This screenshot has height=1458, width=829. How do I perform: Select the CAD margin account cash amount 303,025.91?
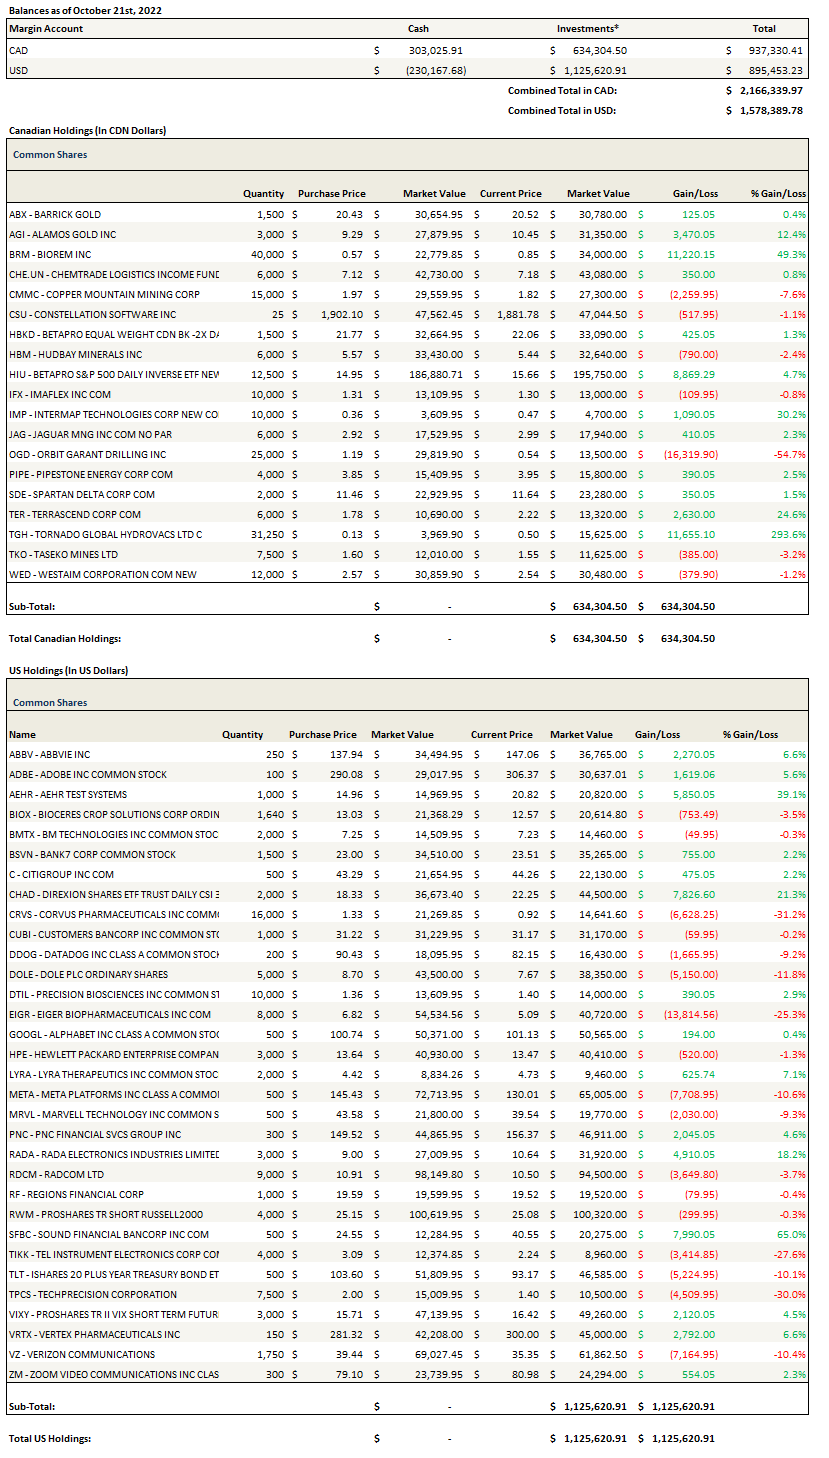coord(436,49)
